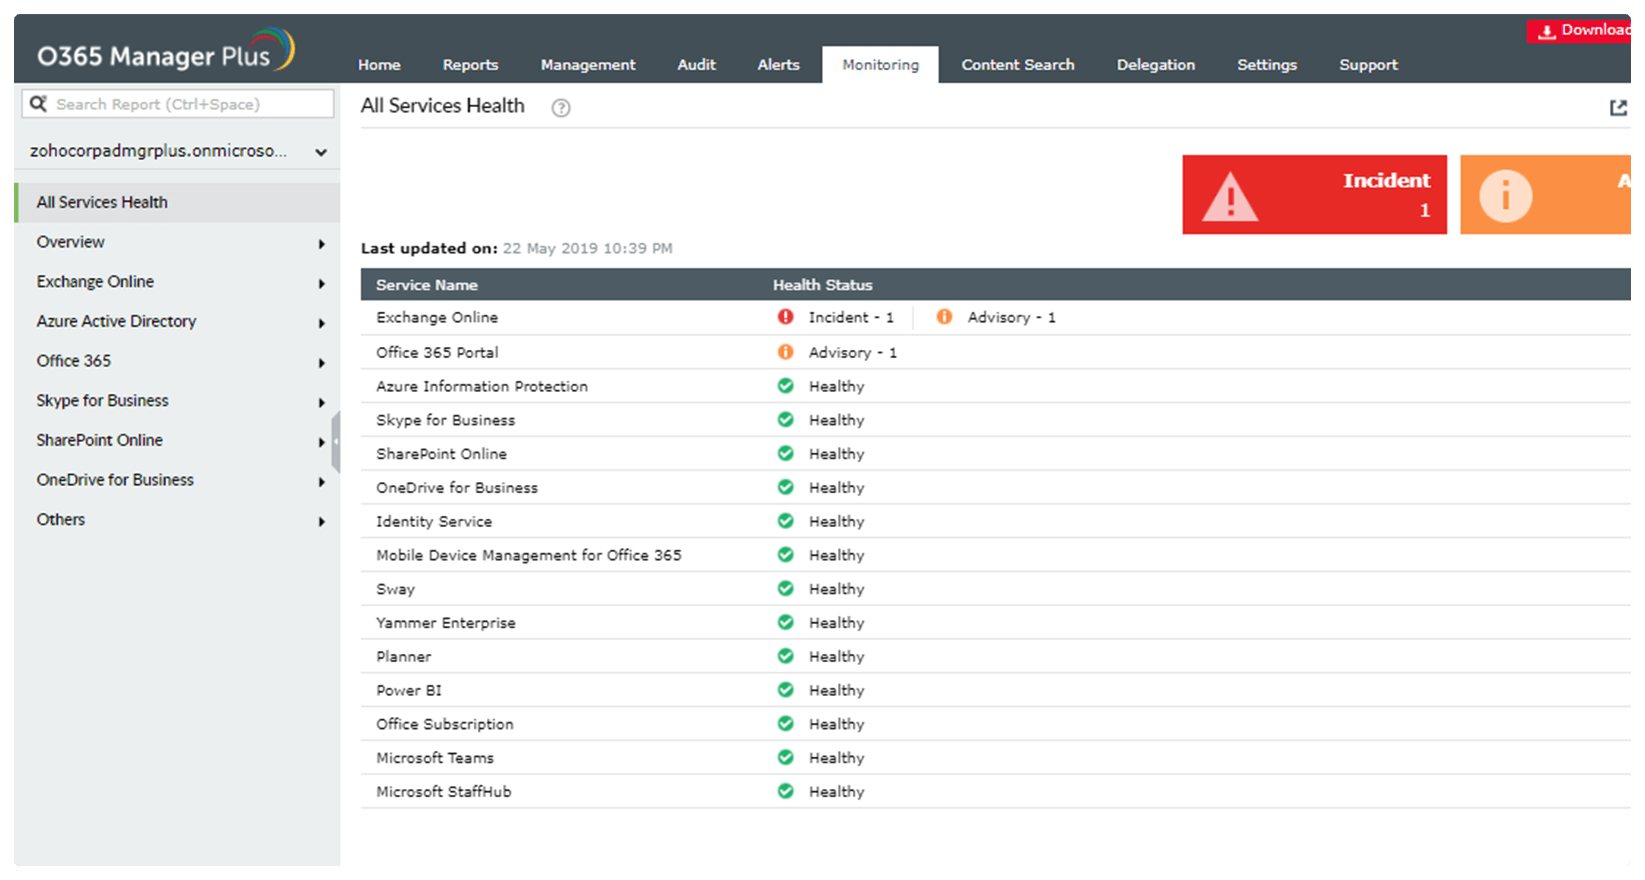Click Azure Information Protection healthy checkmark
The image size is (1645, 880).
point(786,386)
